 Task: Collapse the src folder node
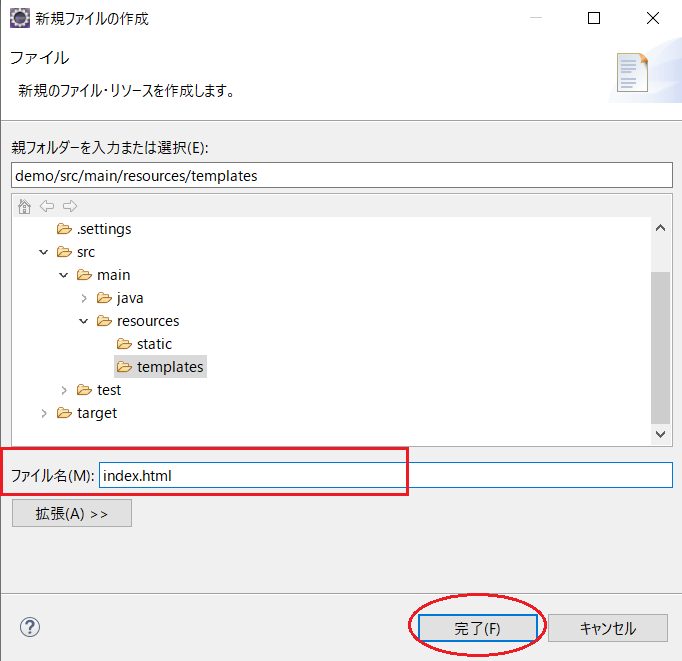pyautogui.click(x=43, y=252)
